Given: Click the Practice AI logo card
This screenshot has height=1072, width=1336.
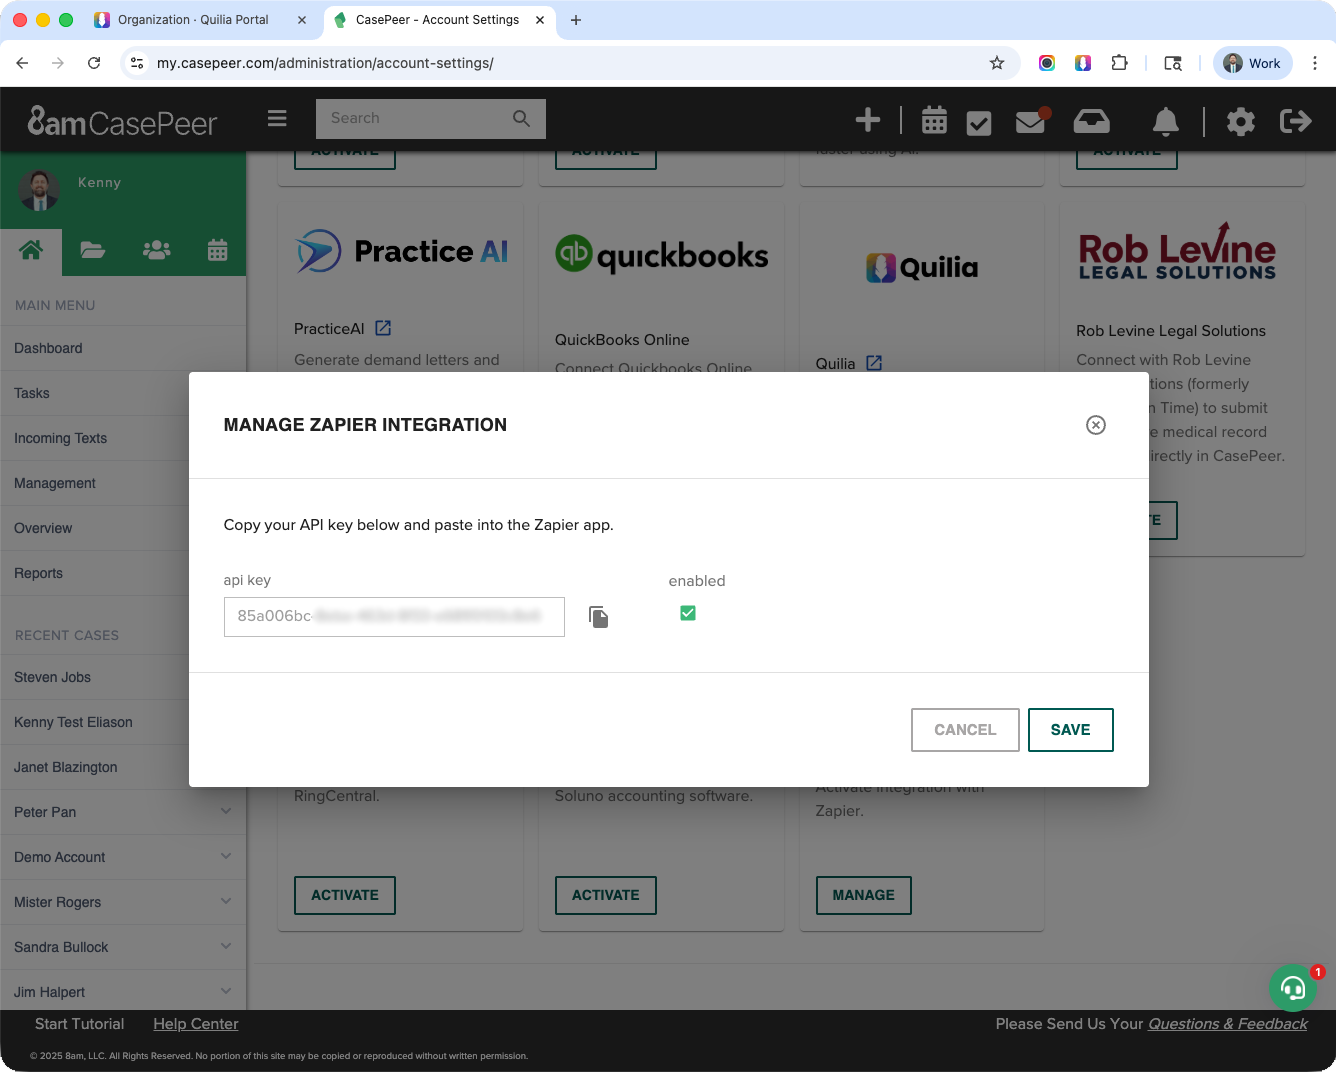Looking at the screenshot, I should (402, 251).
